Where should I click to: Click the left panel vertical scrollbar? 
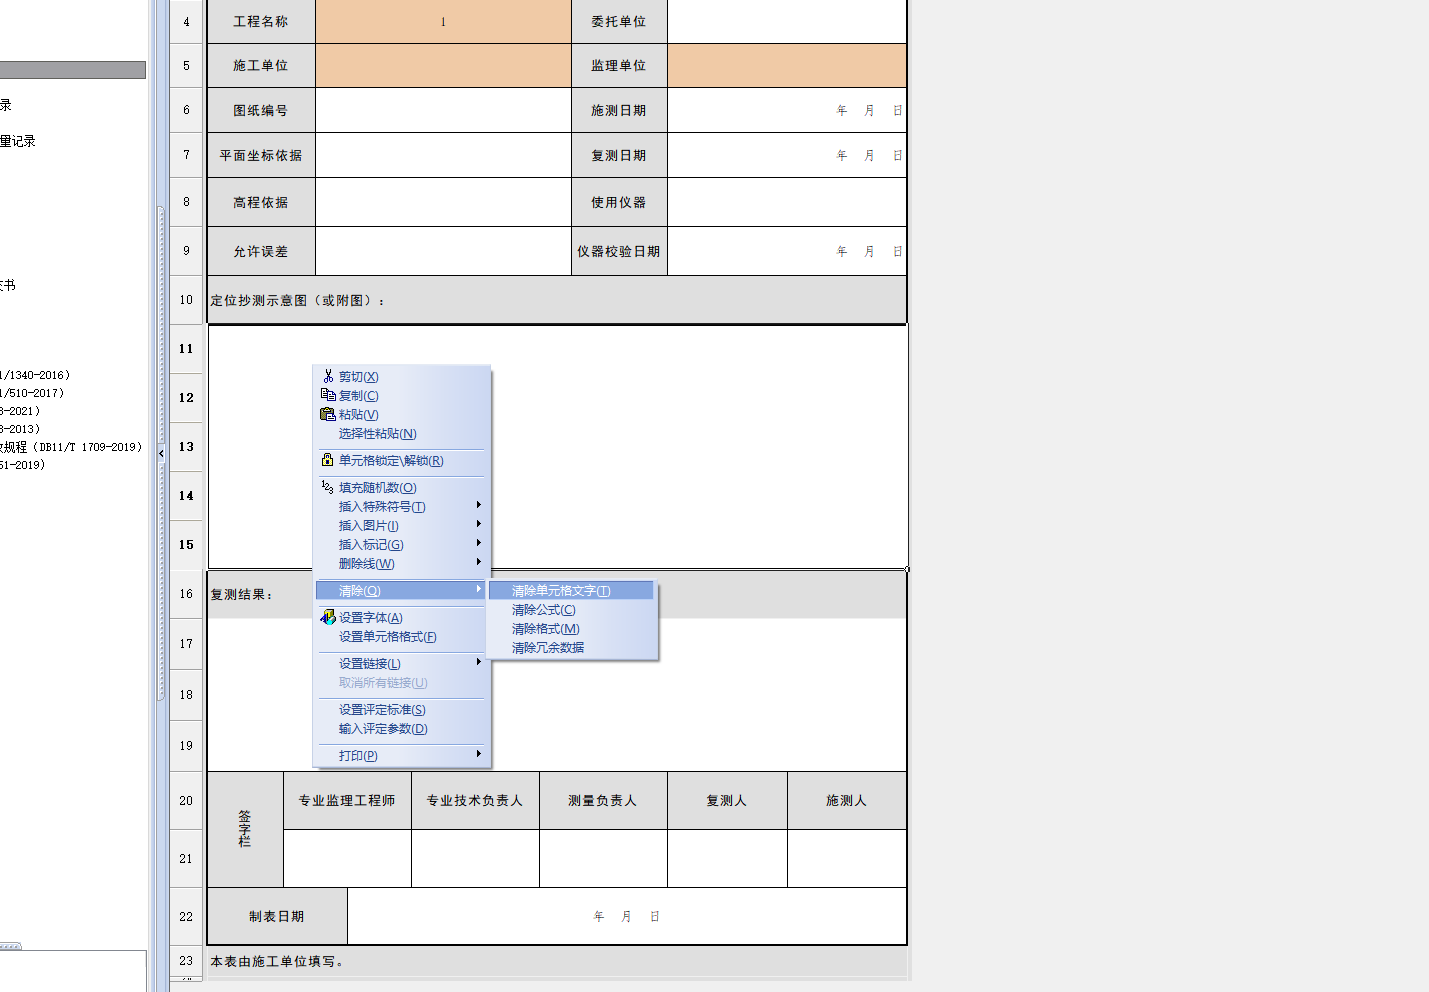click(161, 455)
